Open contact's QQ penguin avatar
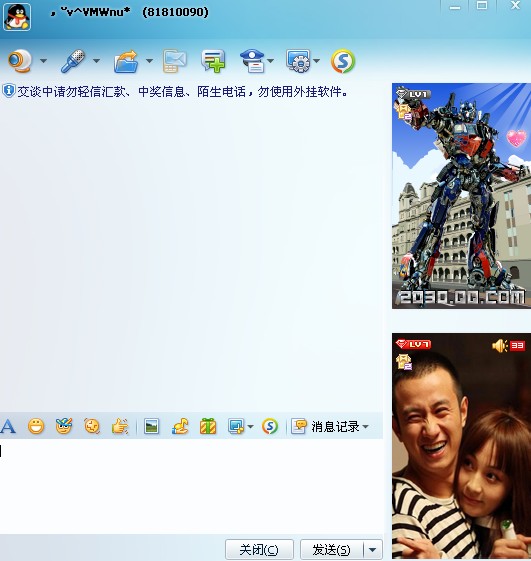The width and height of the screenshot is (531, 561). [x=17, y=17]
